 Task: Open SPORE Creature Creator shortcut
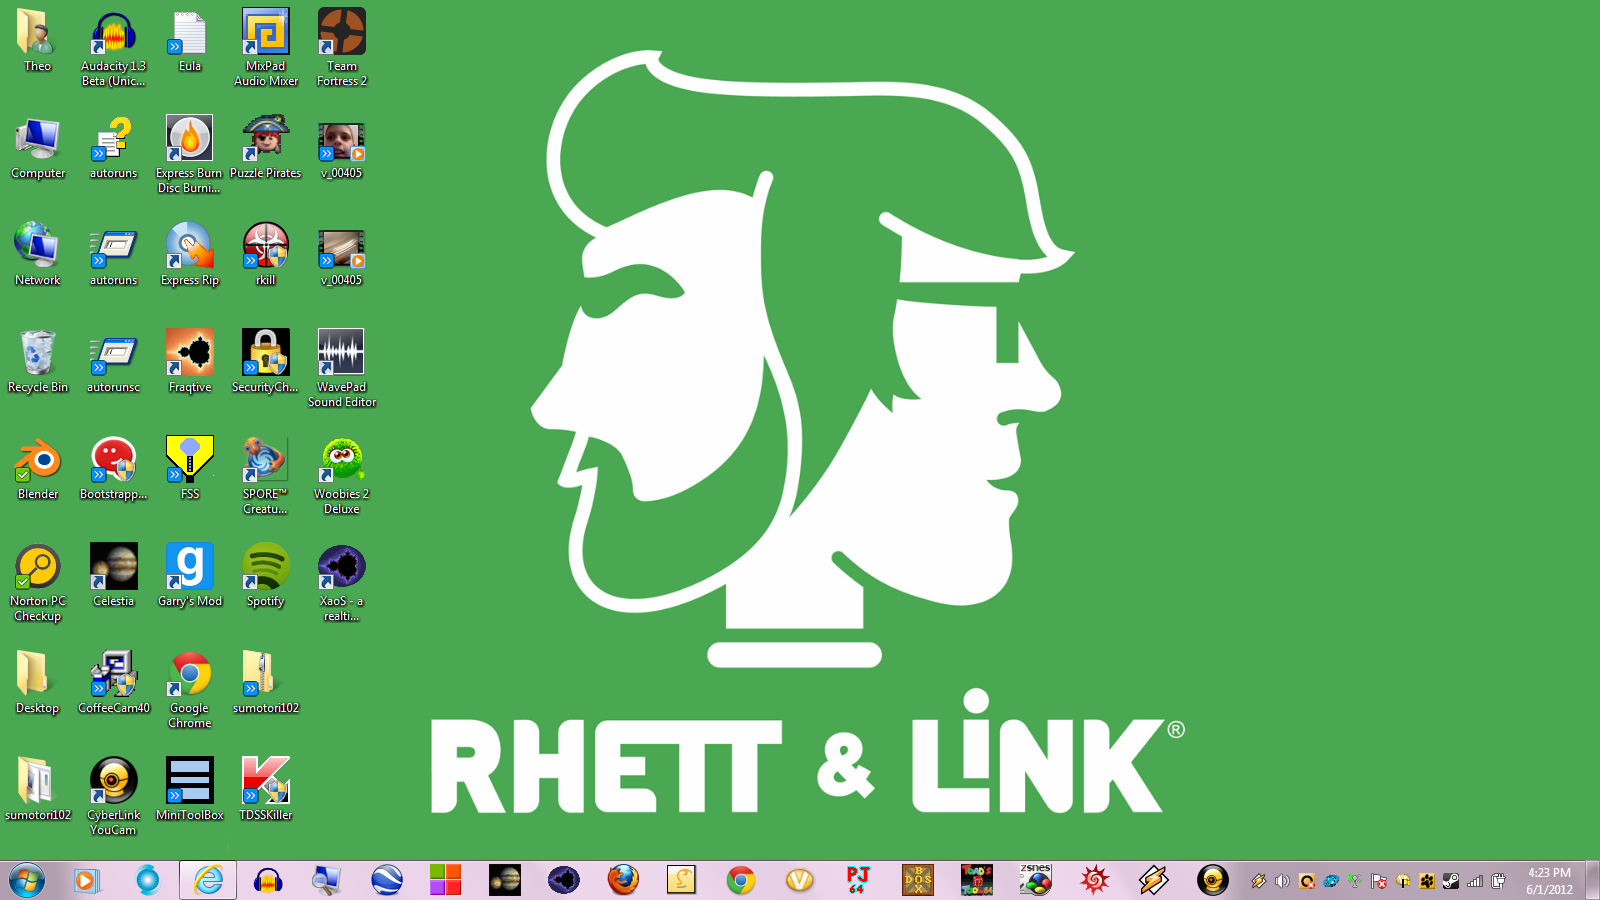click(265, 460)
